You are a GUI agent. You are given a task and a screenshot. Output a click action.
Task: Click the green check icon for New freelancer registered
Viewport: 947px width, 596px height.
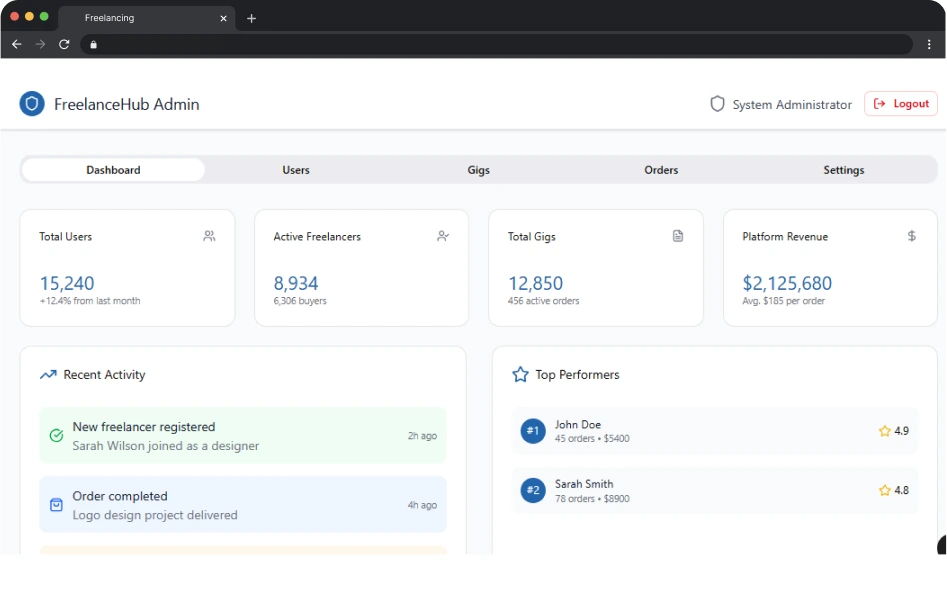pyautogui.click(x=56, y=435)
